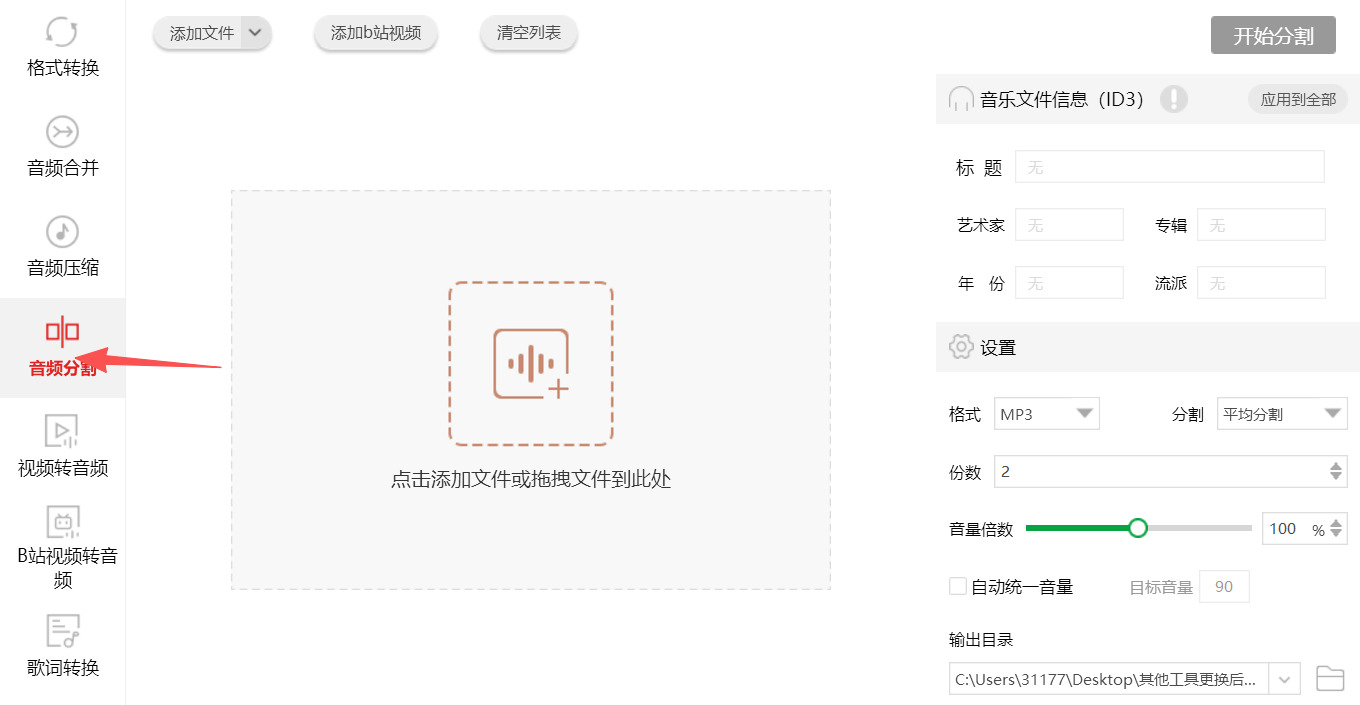
Task: Expand the 添加文件 dropdown arrow
Action: 257,33
